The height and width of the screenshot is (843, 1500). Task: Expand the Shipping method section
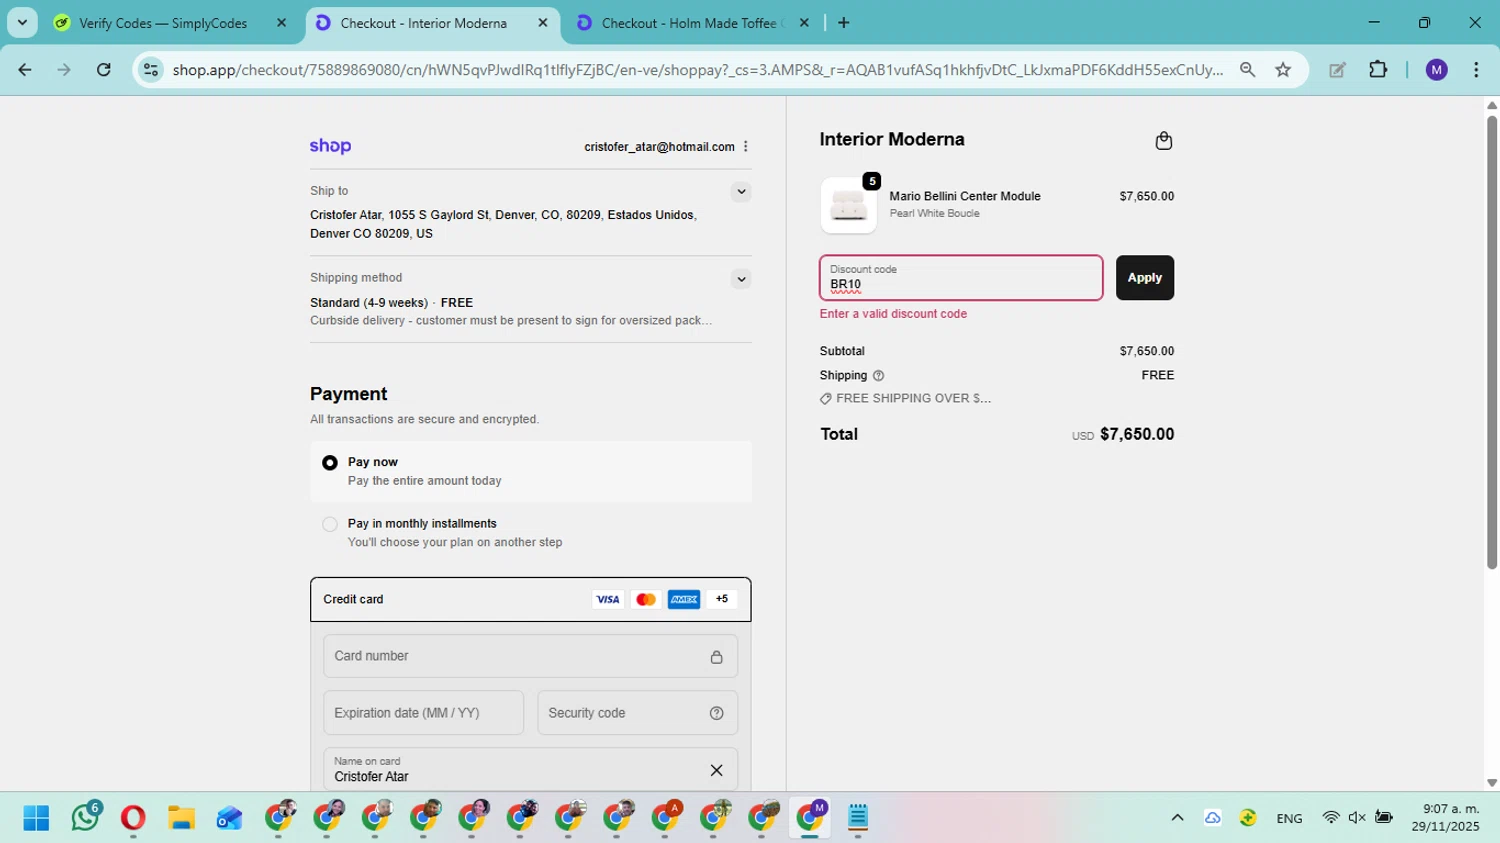741,279
